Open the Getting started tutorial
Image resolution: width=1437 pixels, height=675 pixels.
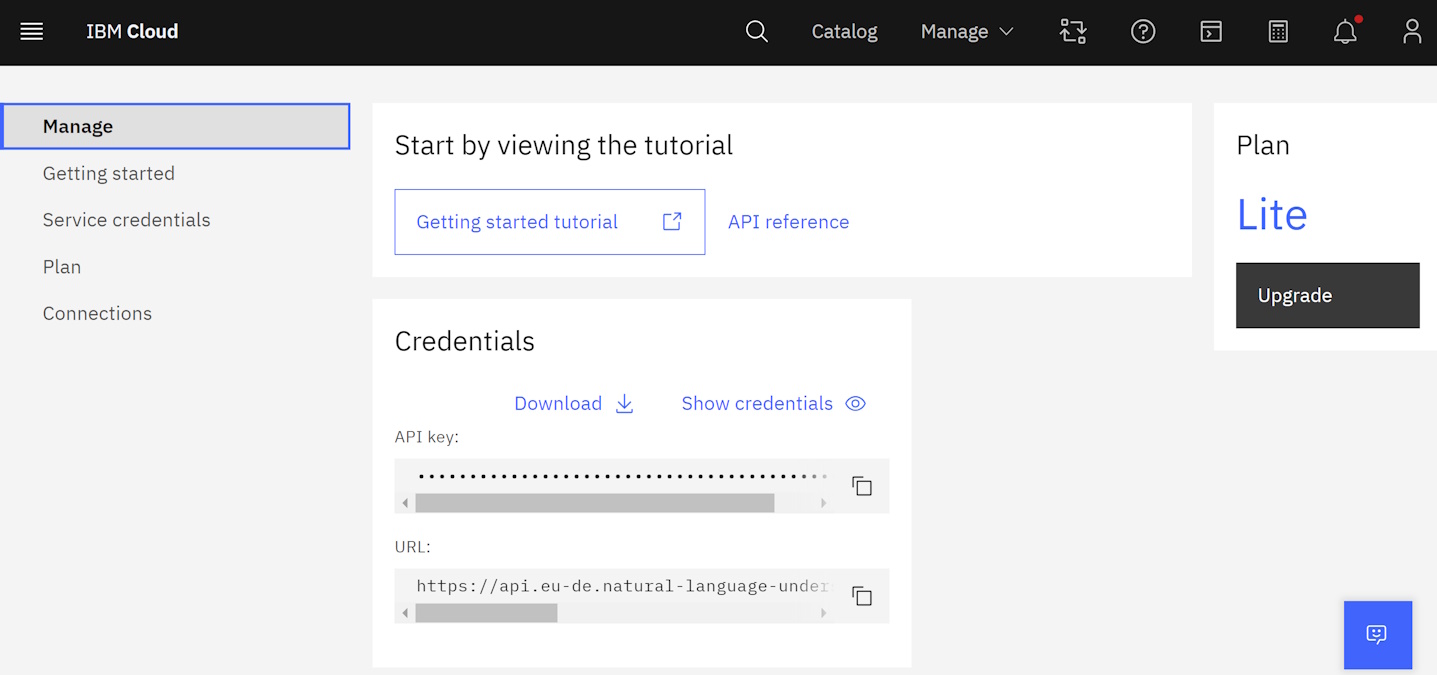coord(549,222)
